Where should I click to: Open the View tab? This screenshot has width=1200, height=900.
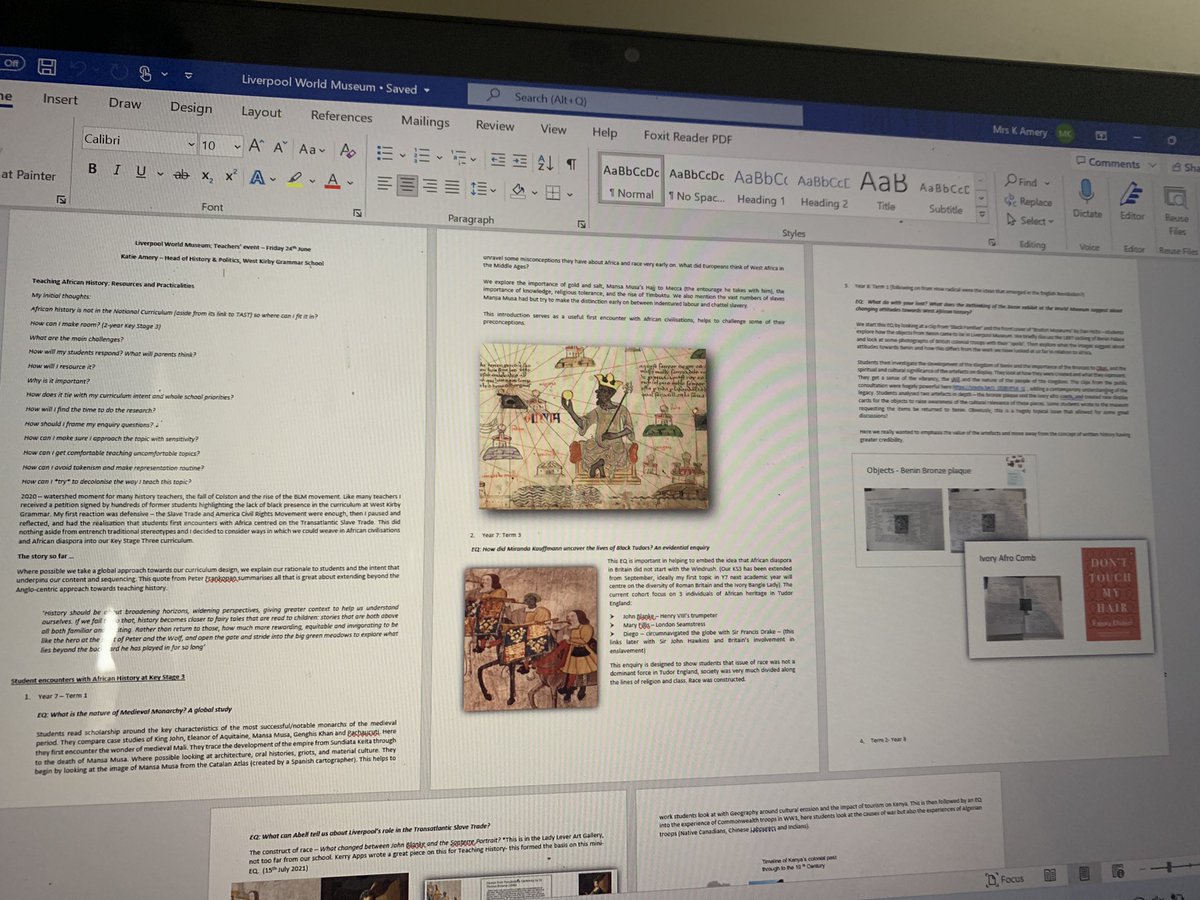click(553, 128)
